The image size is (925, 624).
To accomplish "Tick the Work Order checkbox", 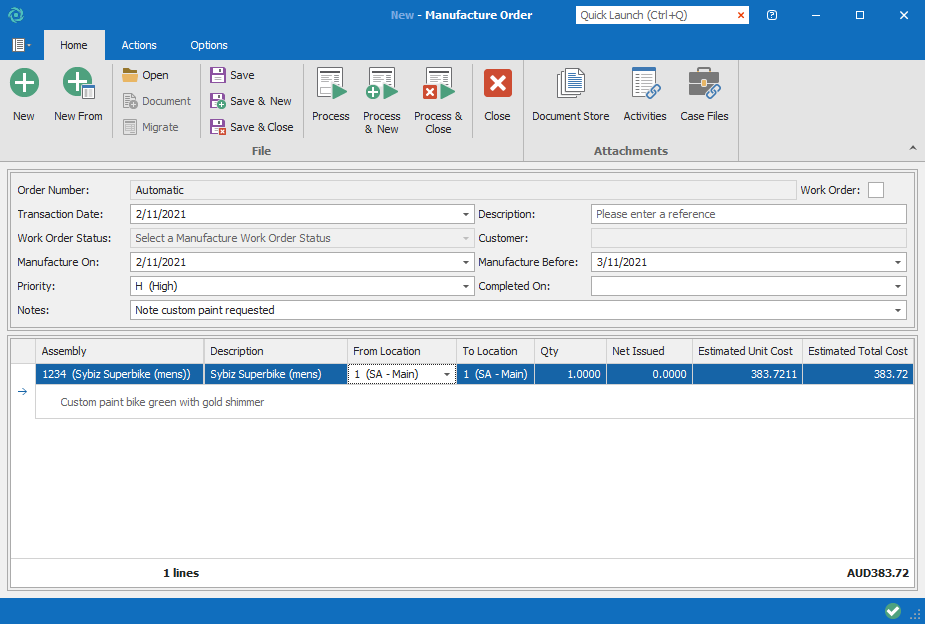I will 876,190.
